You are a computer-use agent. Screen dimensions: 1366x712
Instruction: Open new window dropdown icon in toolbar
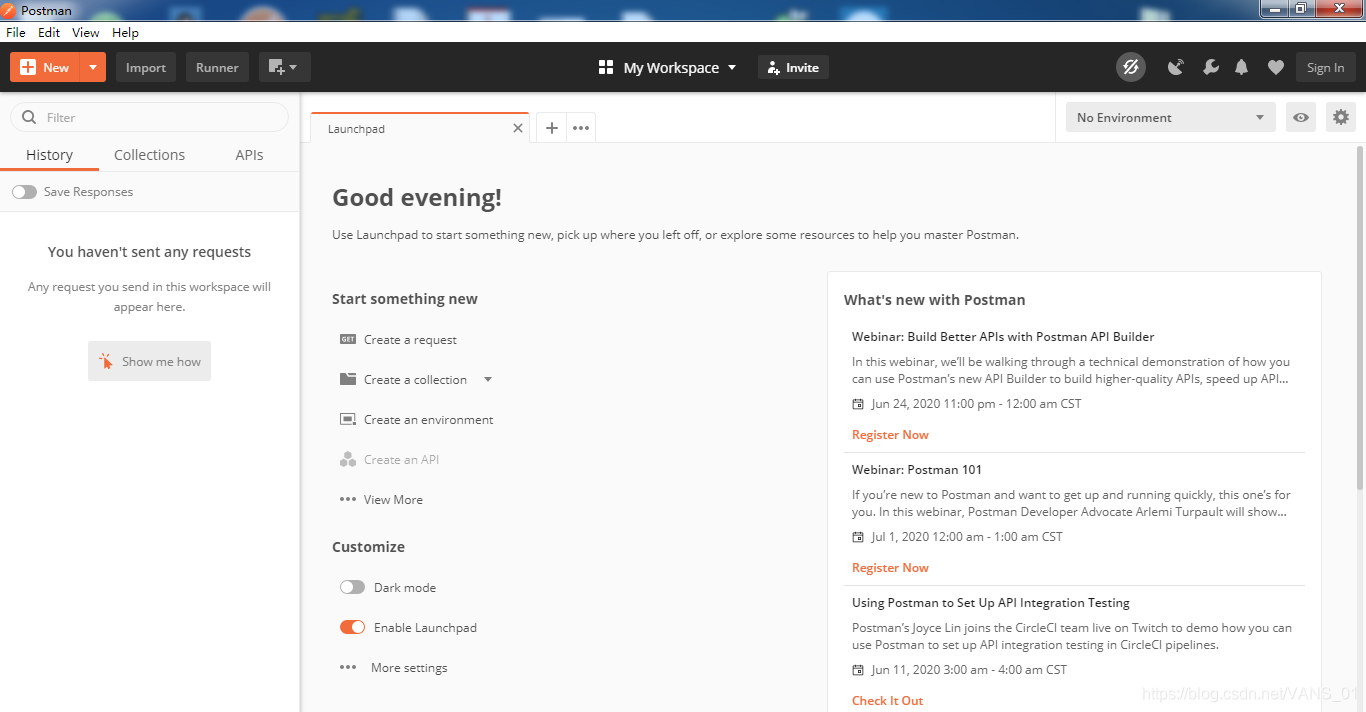[x=284, y=67]
